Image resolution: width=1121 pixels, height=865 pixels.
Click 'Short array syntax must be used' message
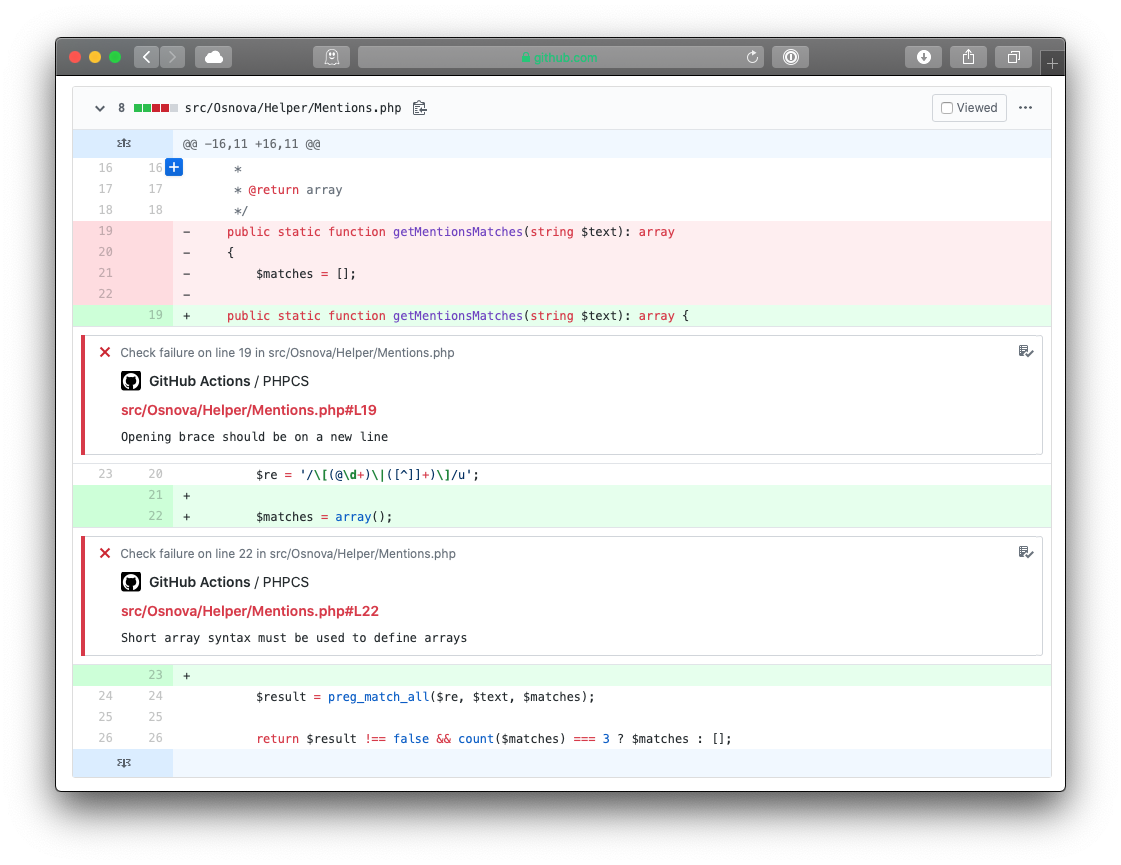pos(294,638)
